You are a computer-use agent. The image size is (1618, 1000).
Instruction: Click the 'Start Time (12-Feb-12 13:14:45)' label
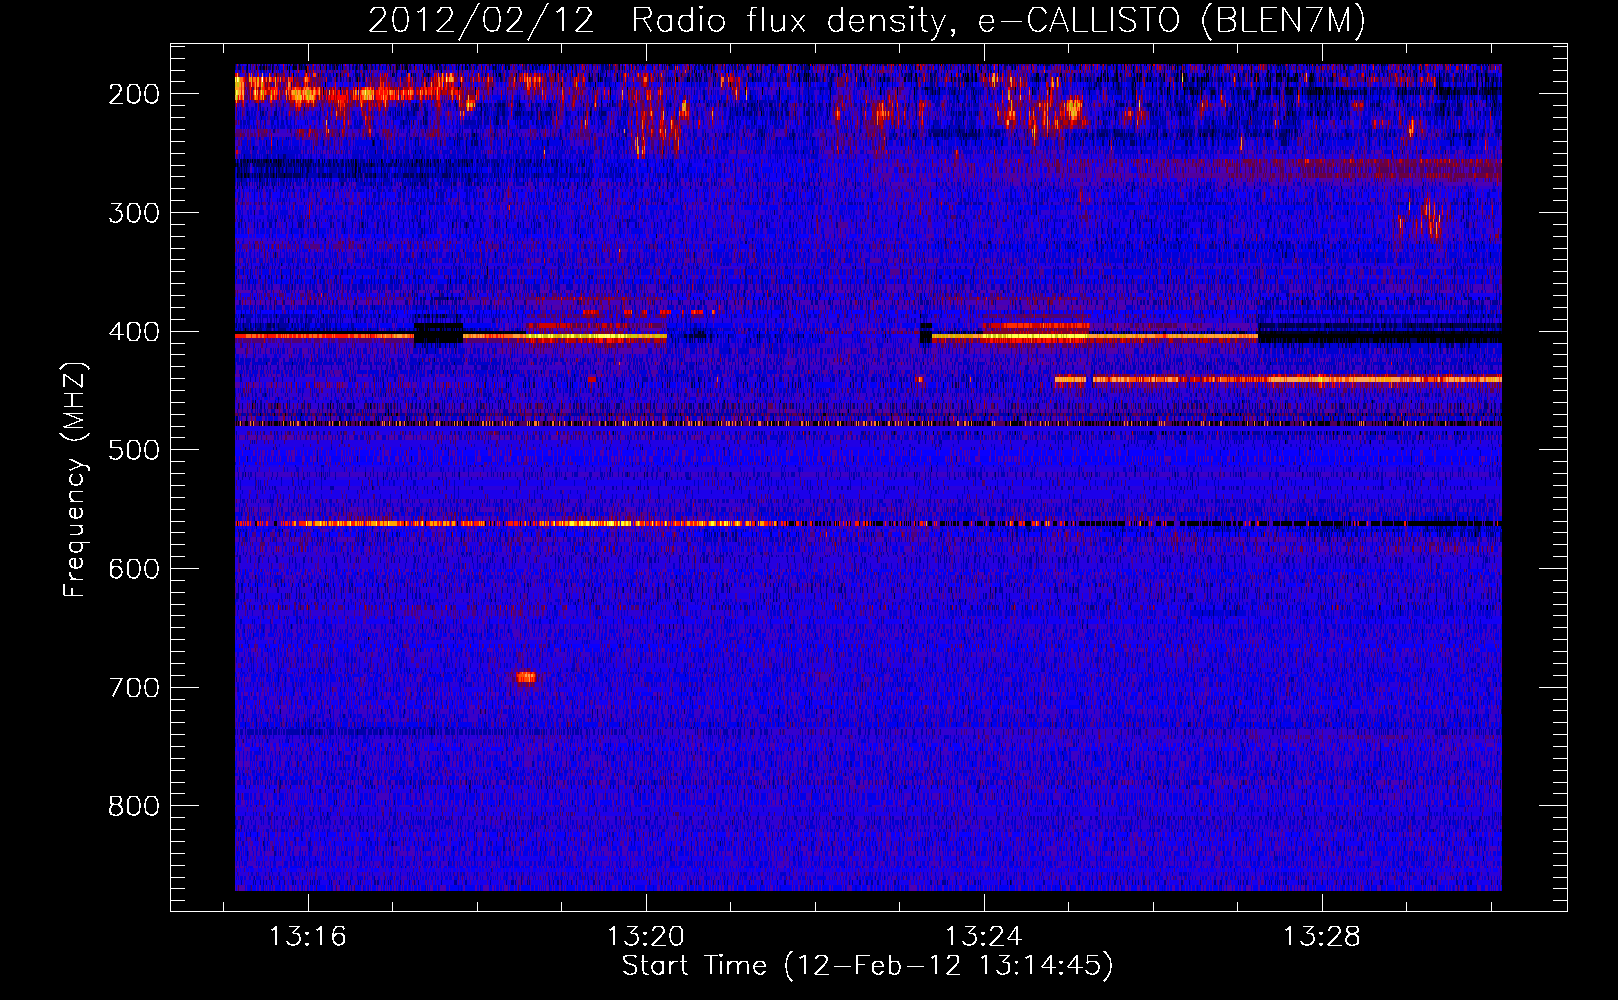pos(867,966)
